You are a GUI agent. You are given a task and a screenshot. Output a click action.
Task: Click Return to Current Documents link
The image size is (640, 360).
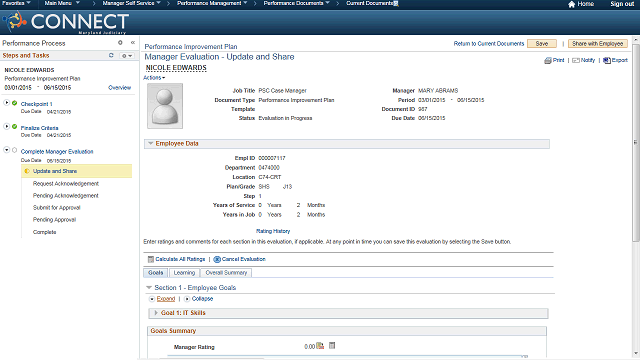click(489, 44)
